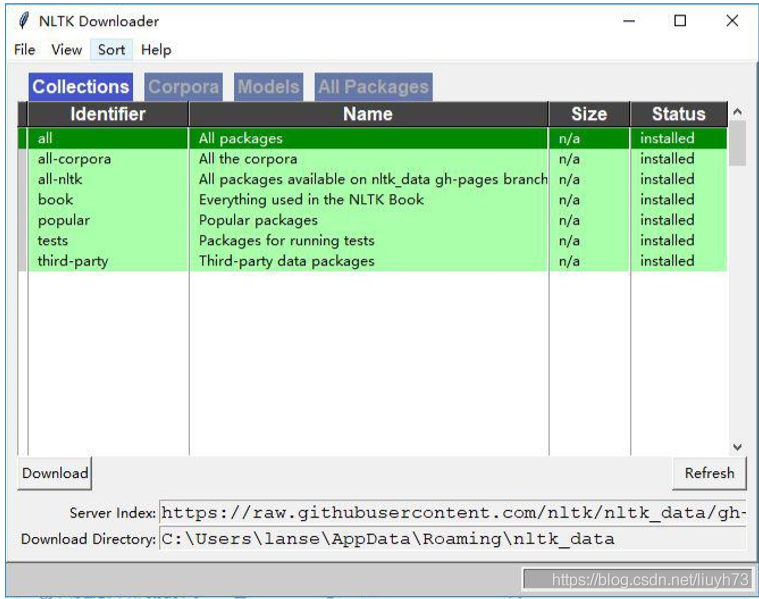Viewport: 759px width, 599px height.
Task: Switch to the Models tab
Action: coord(268,87)
